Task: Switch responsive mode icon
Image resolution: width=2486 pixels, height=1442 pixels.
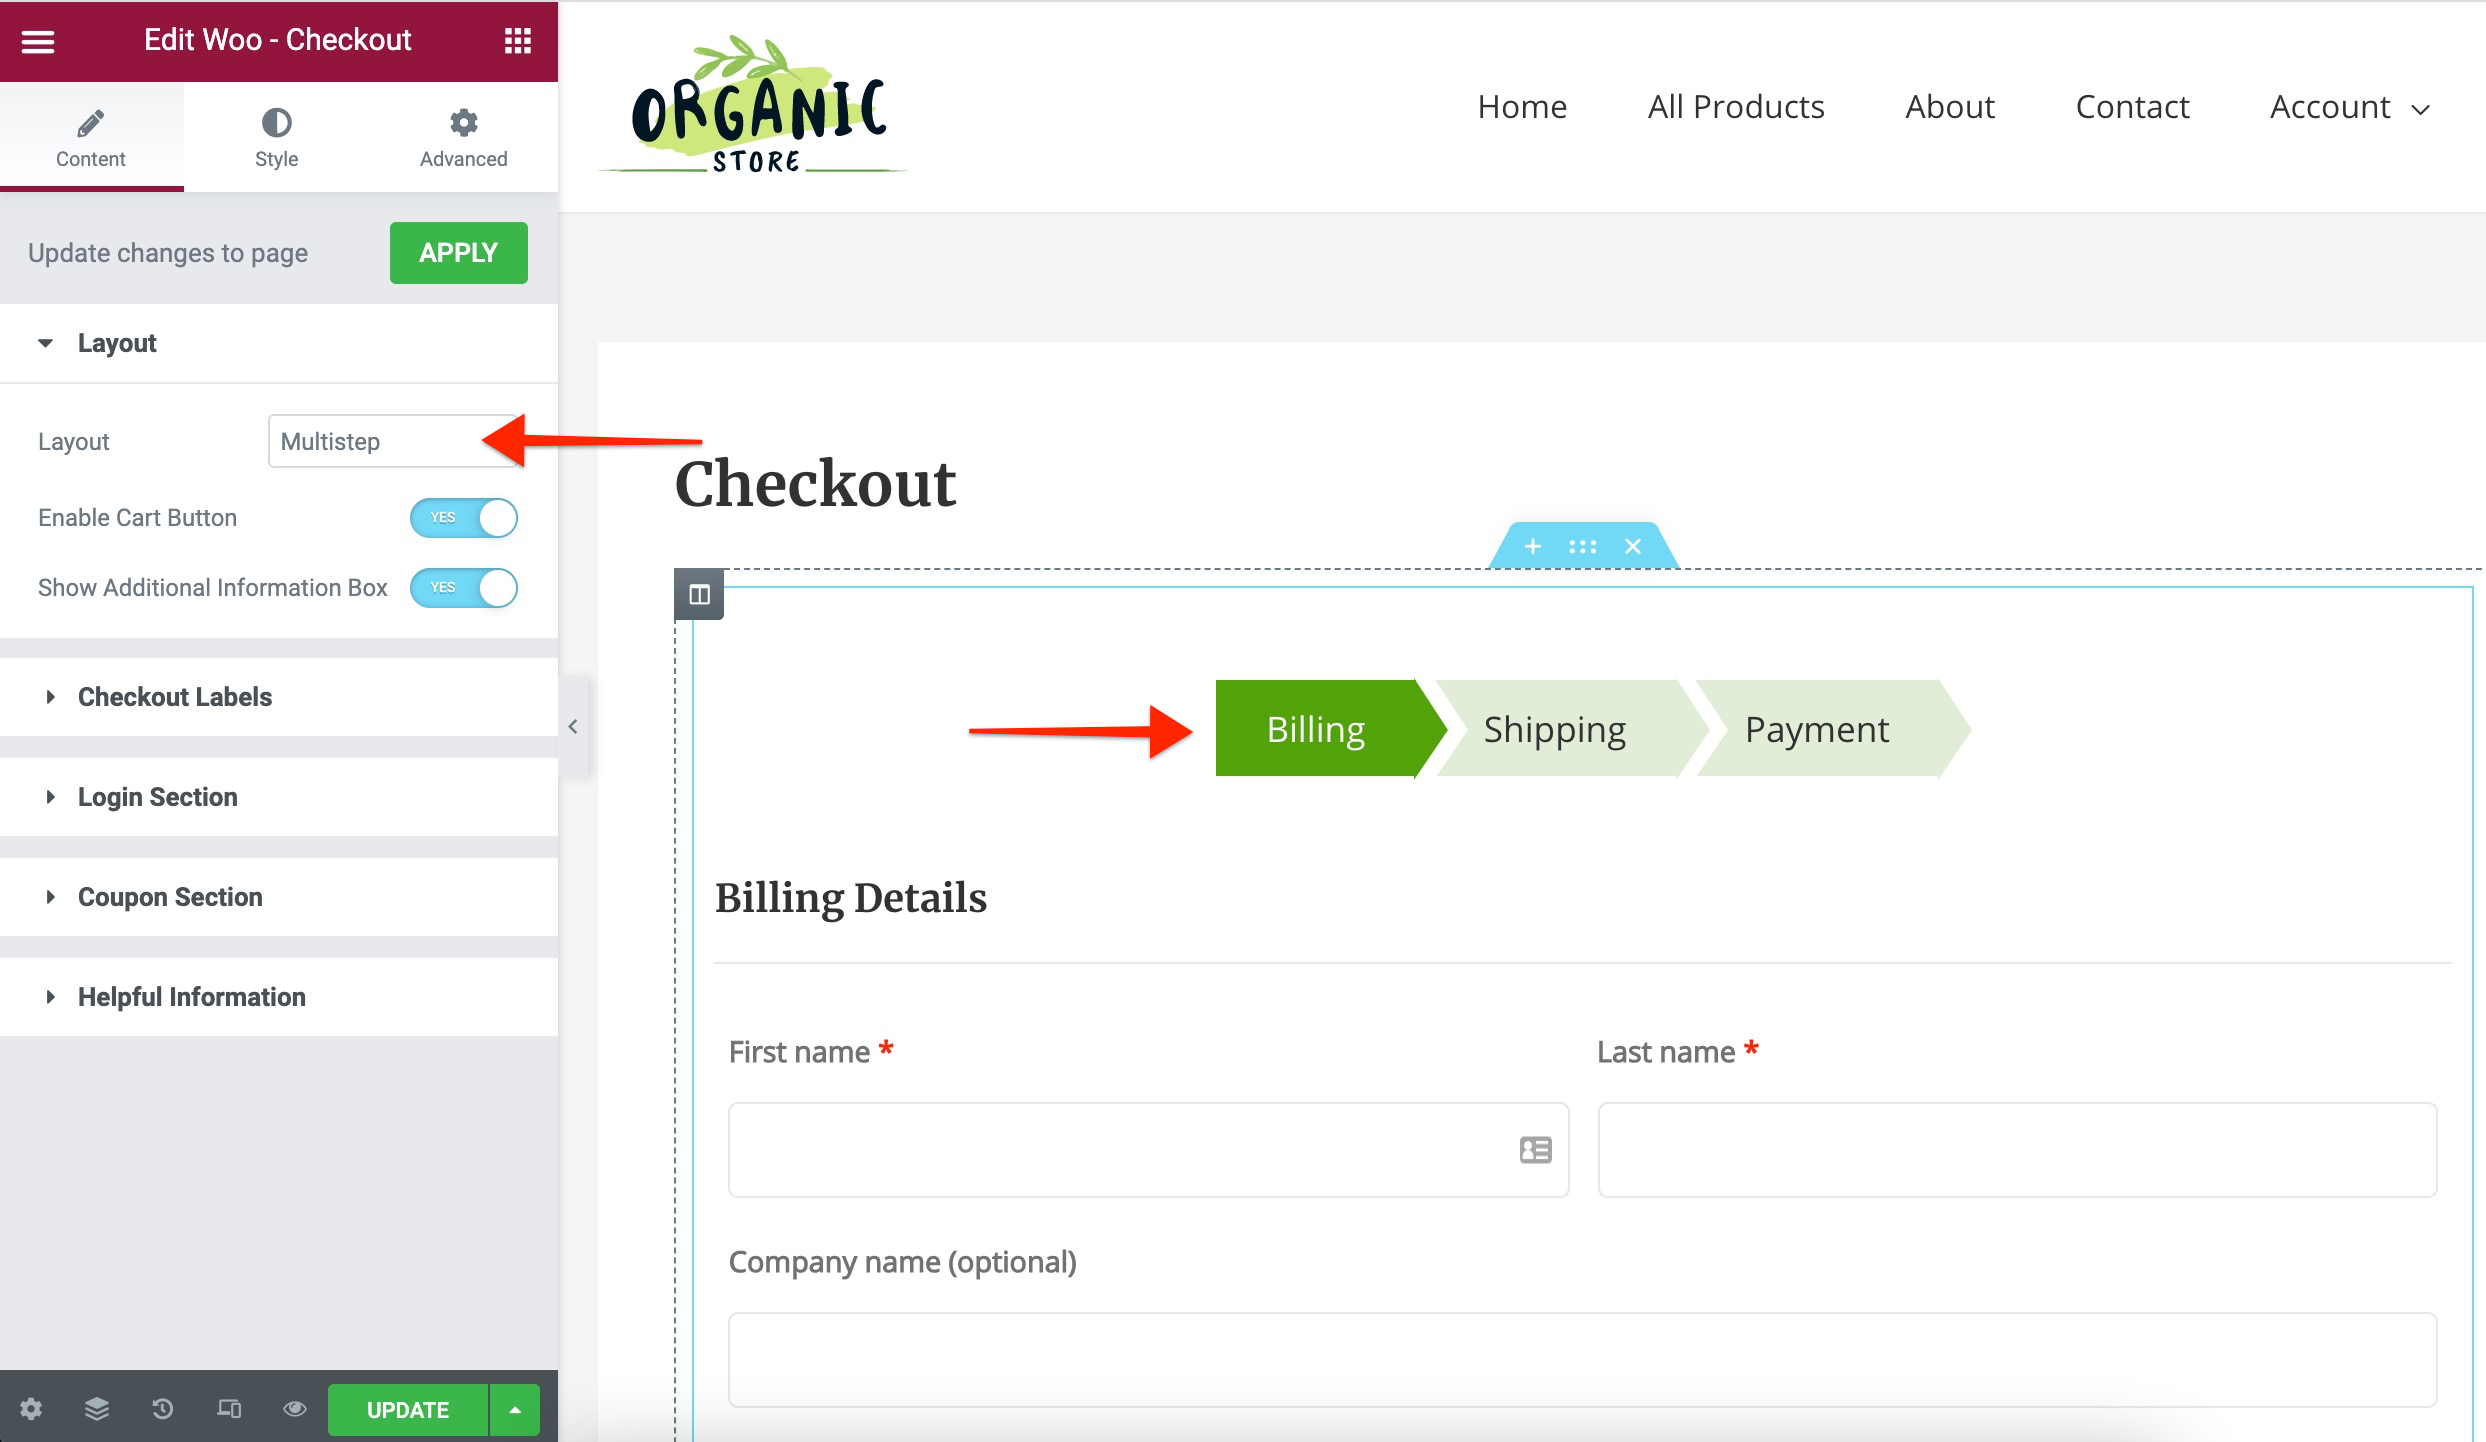Action: tap(229, 1409)
